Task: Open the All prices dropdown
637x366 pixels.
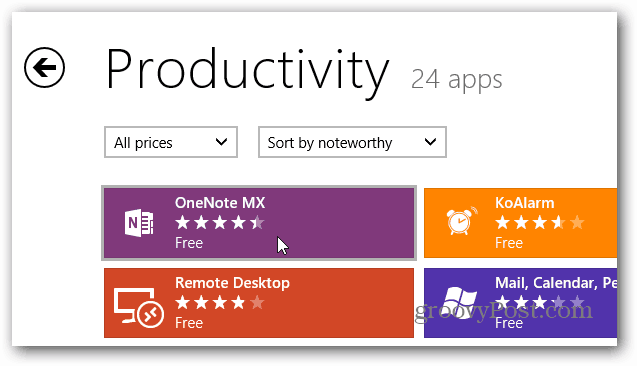Action: (171, 142)
